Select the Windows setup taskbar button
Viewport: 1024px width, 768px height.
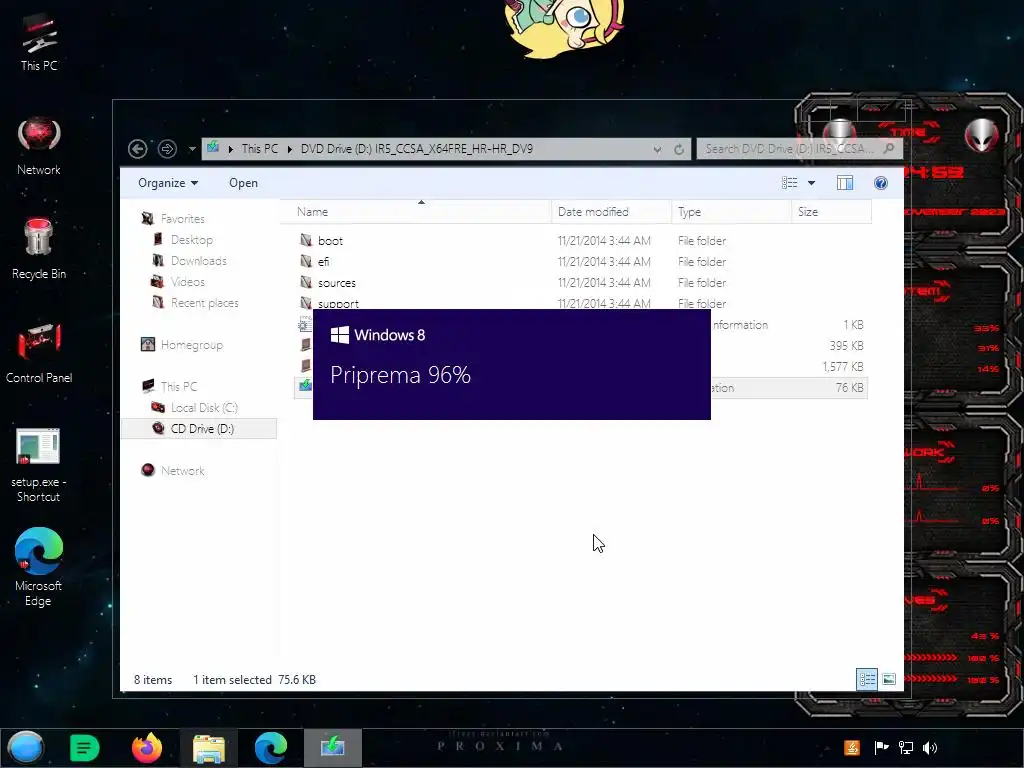[x=332, y=748]
